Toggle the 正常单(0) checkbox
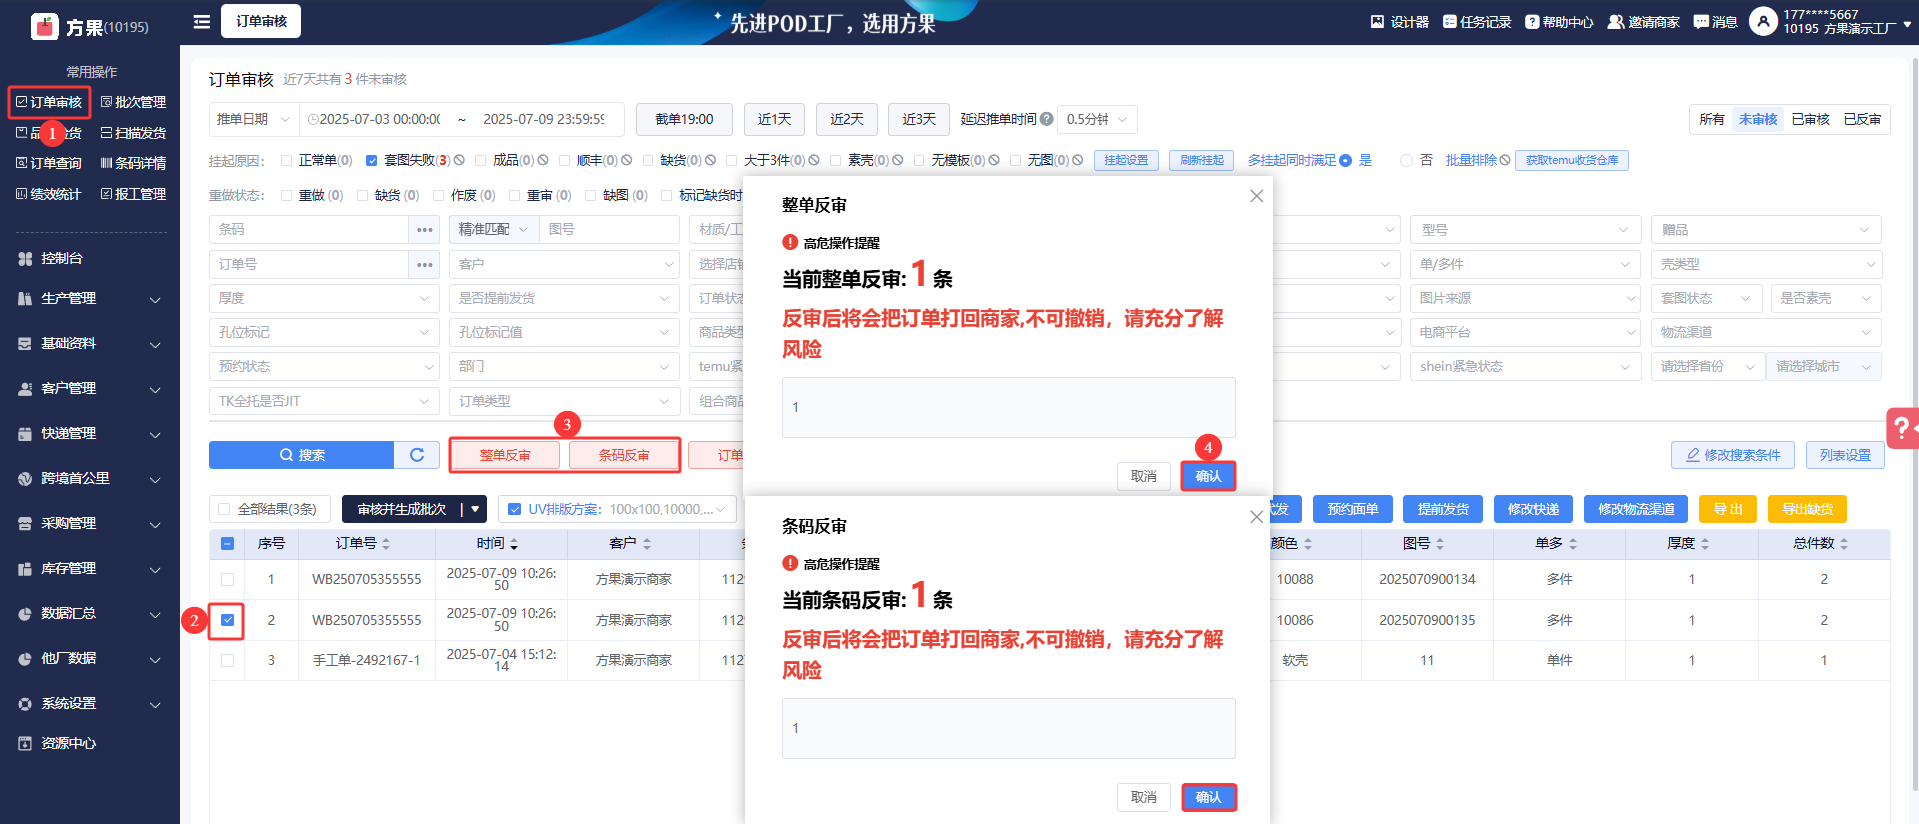The height and width of the screenshot is (824, 1919). [x=287, y=160]
